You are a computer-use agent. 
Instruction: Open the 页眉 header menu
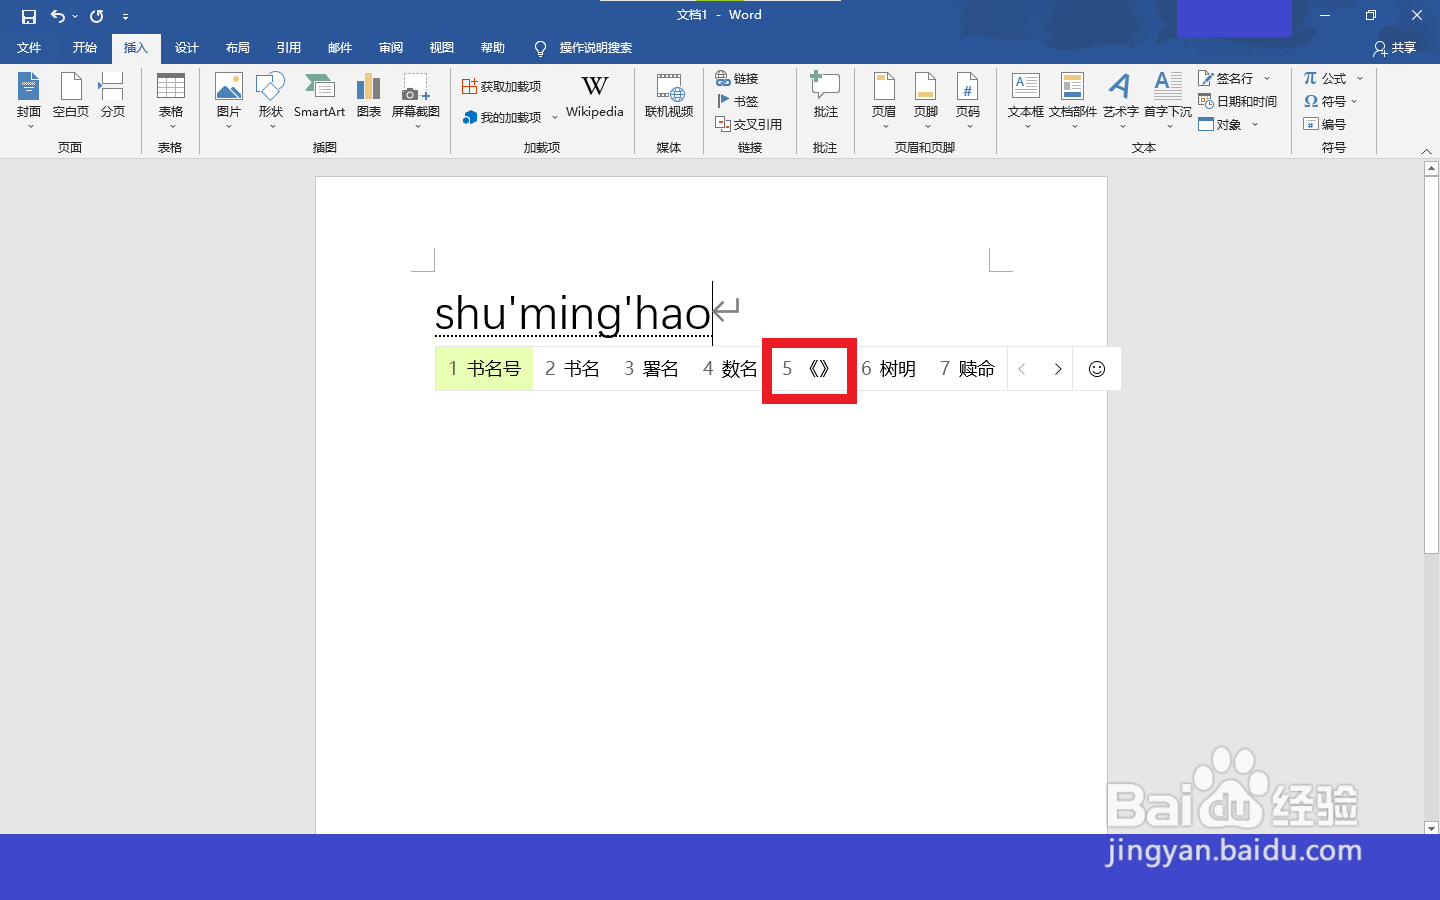click(x=884, y=101)
